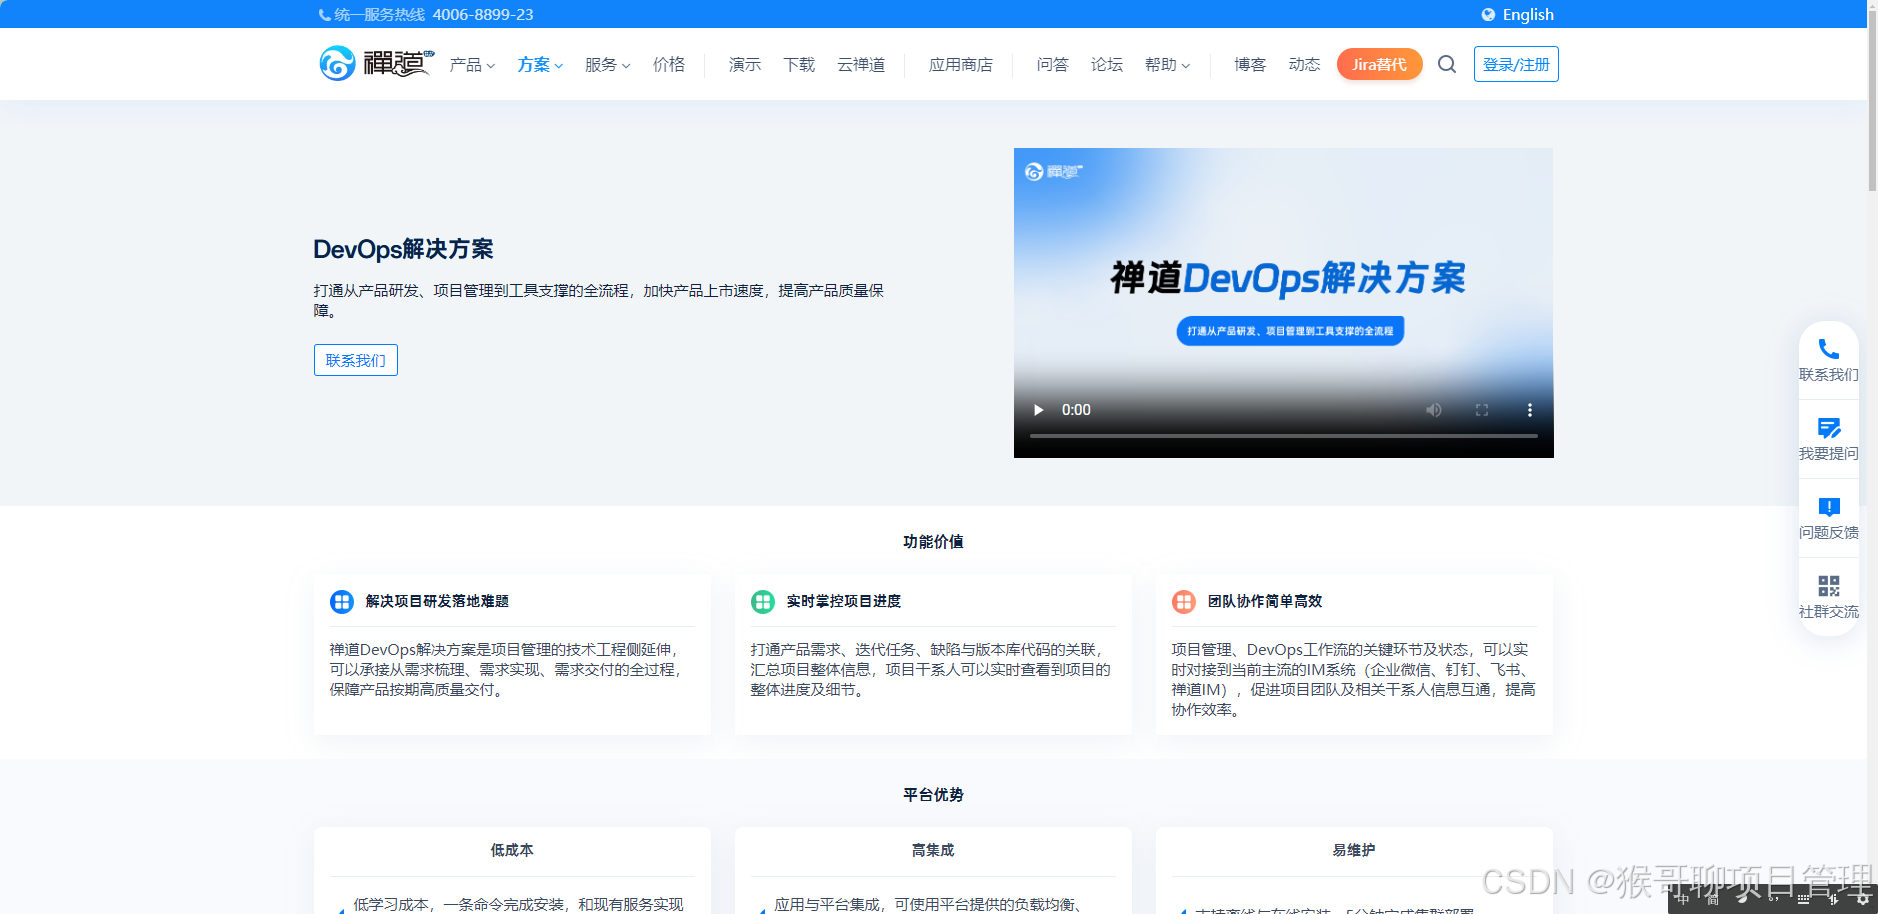Click the 联系我们 button under DevOps解决方案
Image resolution: width=1878 pixels, height=914 pixels.
(356, 360)
